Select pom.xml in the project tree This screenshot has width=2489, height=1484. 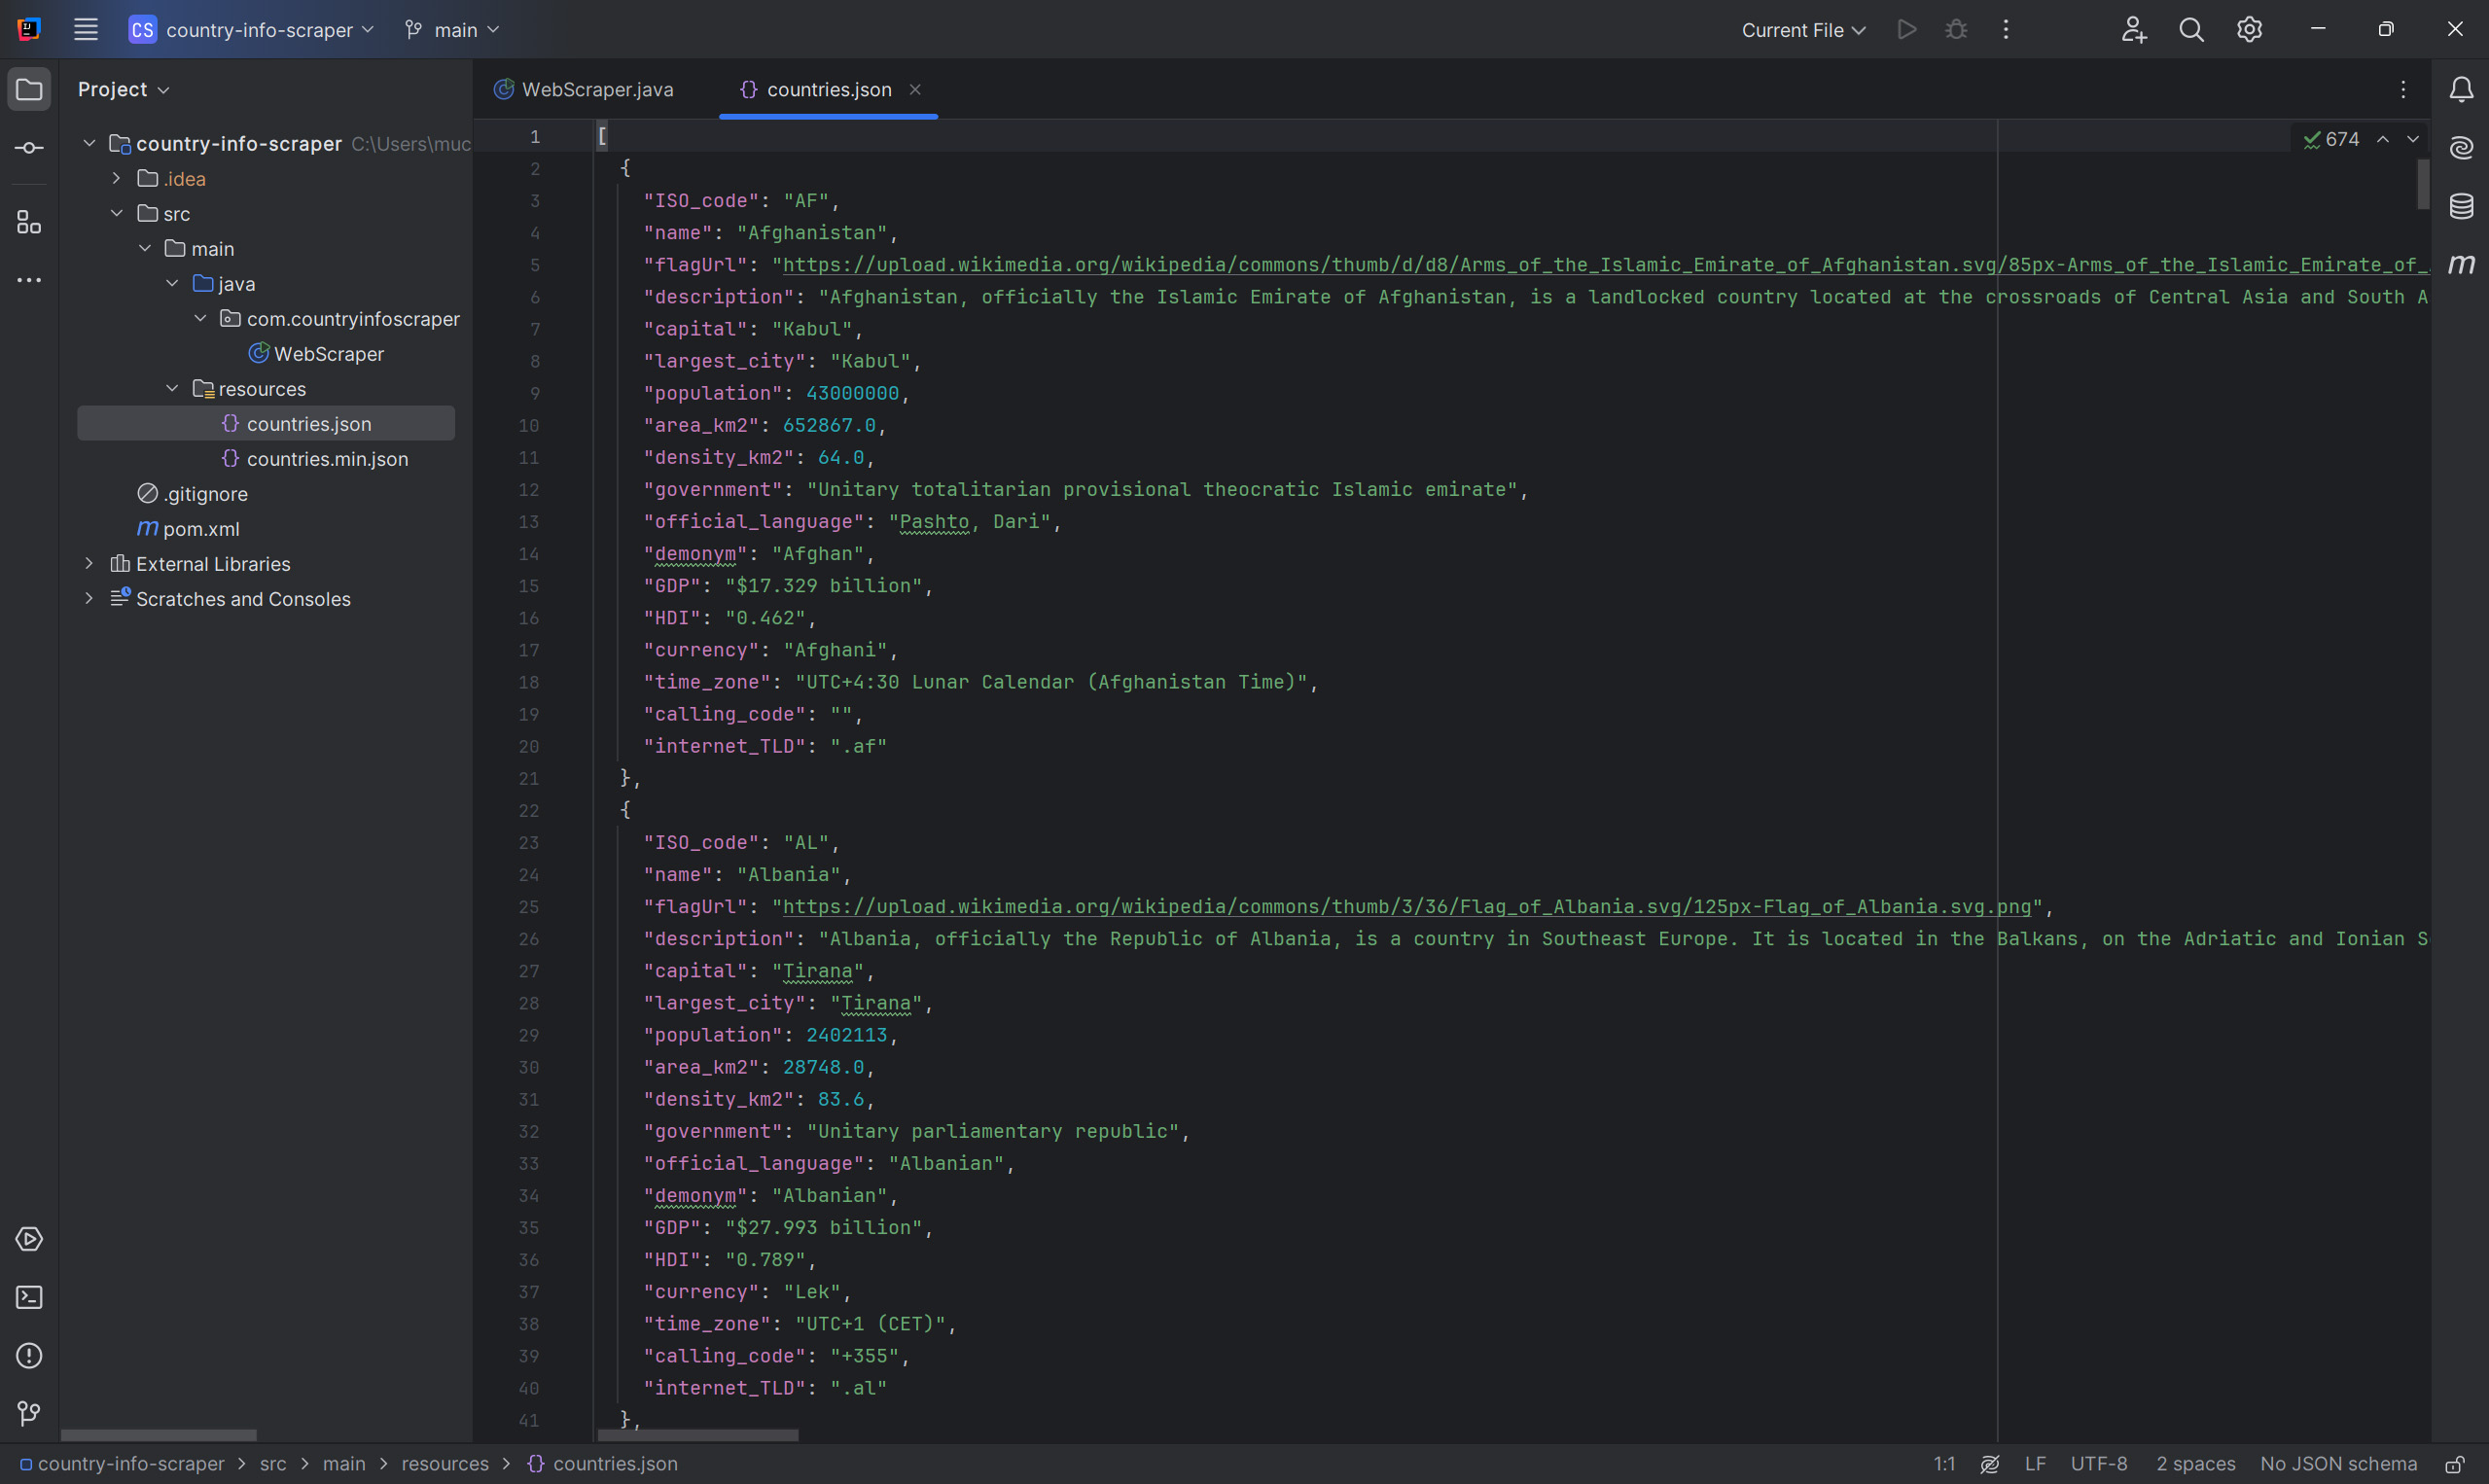click(x=200, y=529)
